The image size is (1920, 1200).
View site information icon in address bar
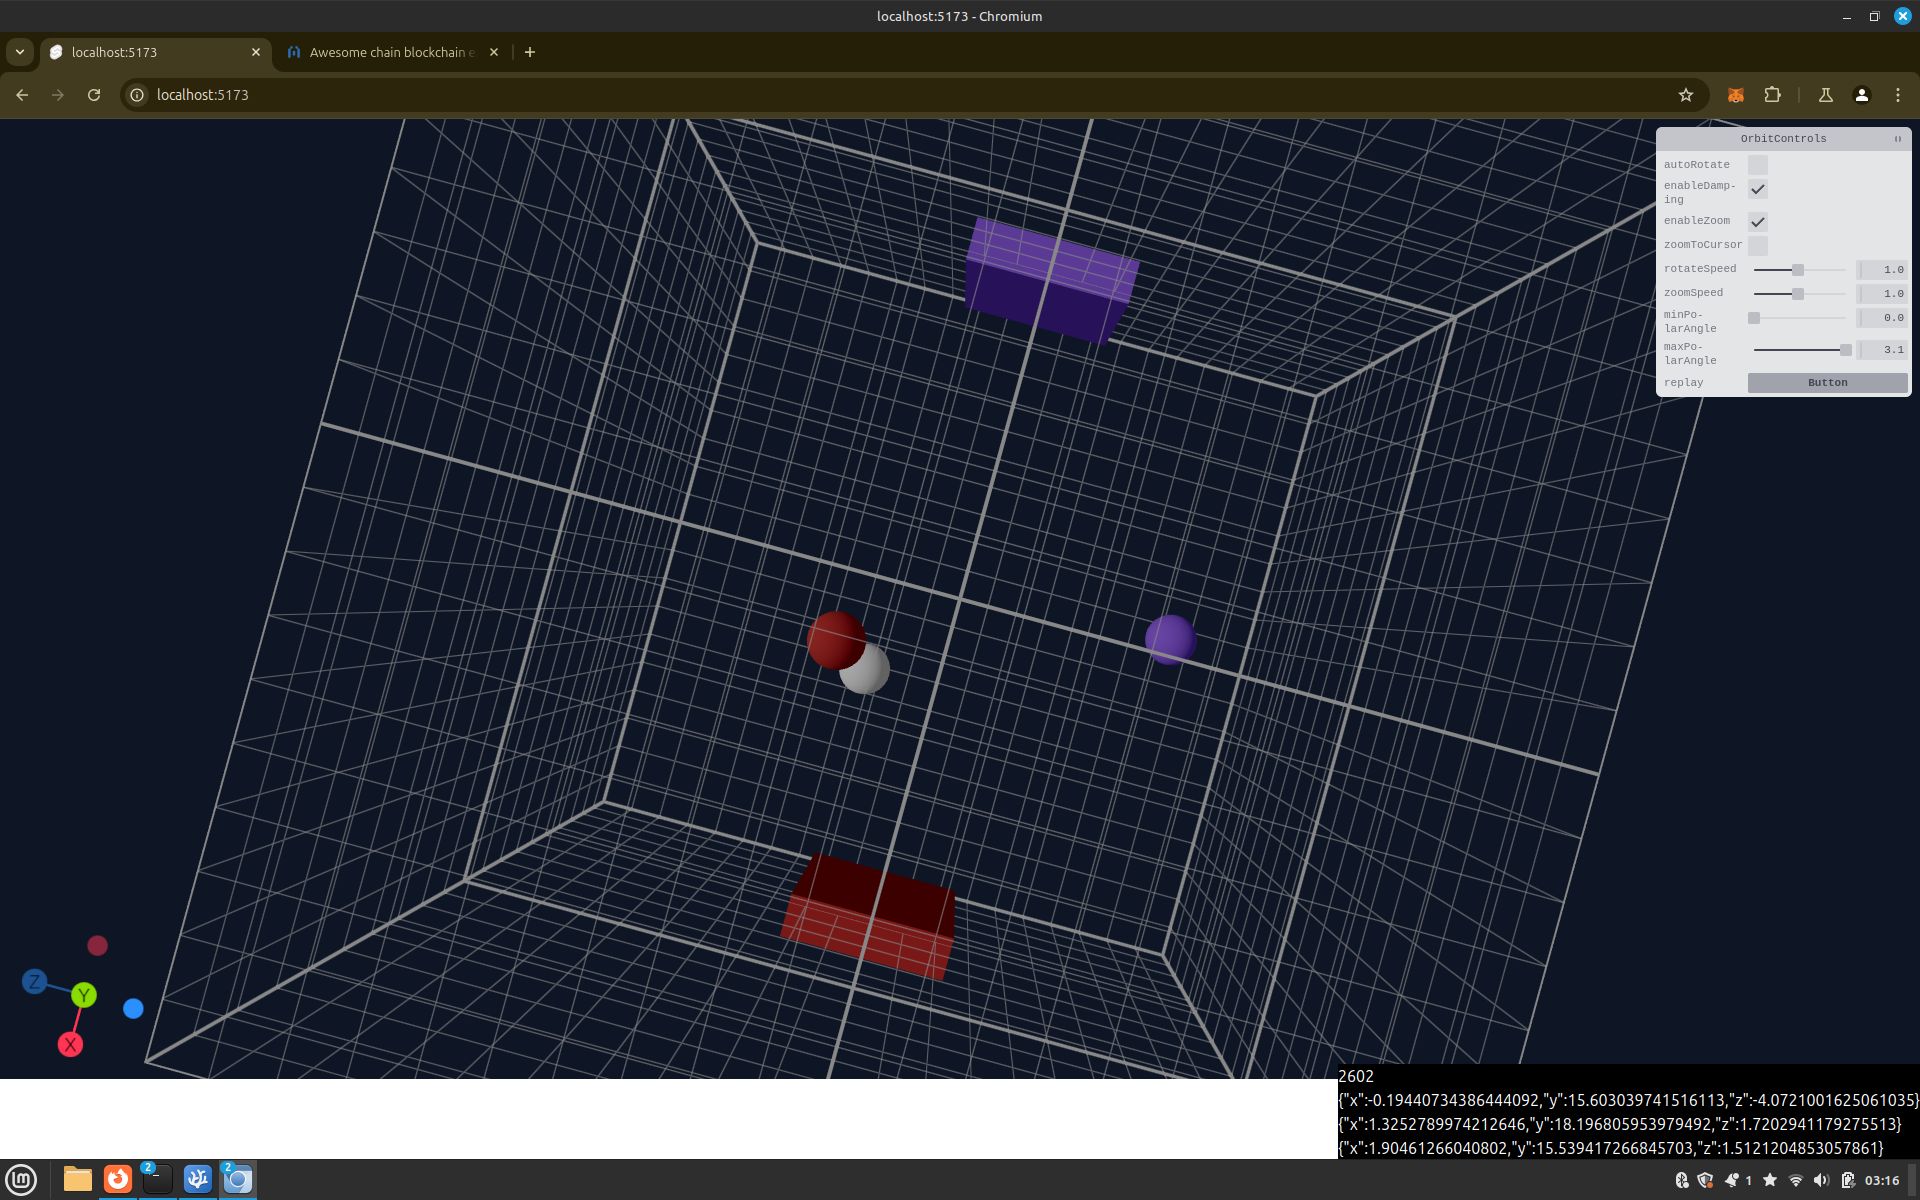pos(138,95)
